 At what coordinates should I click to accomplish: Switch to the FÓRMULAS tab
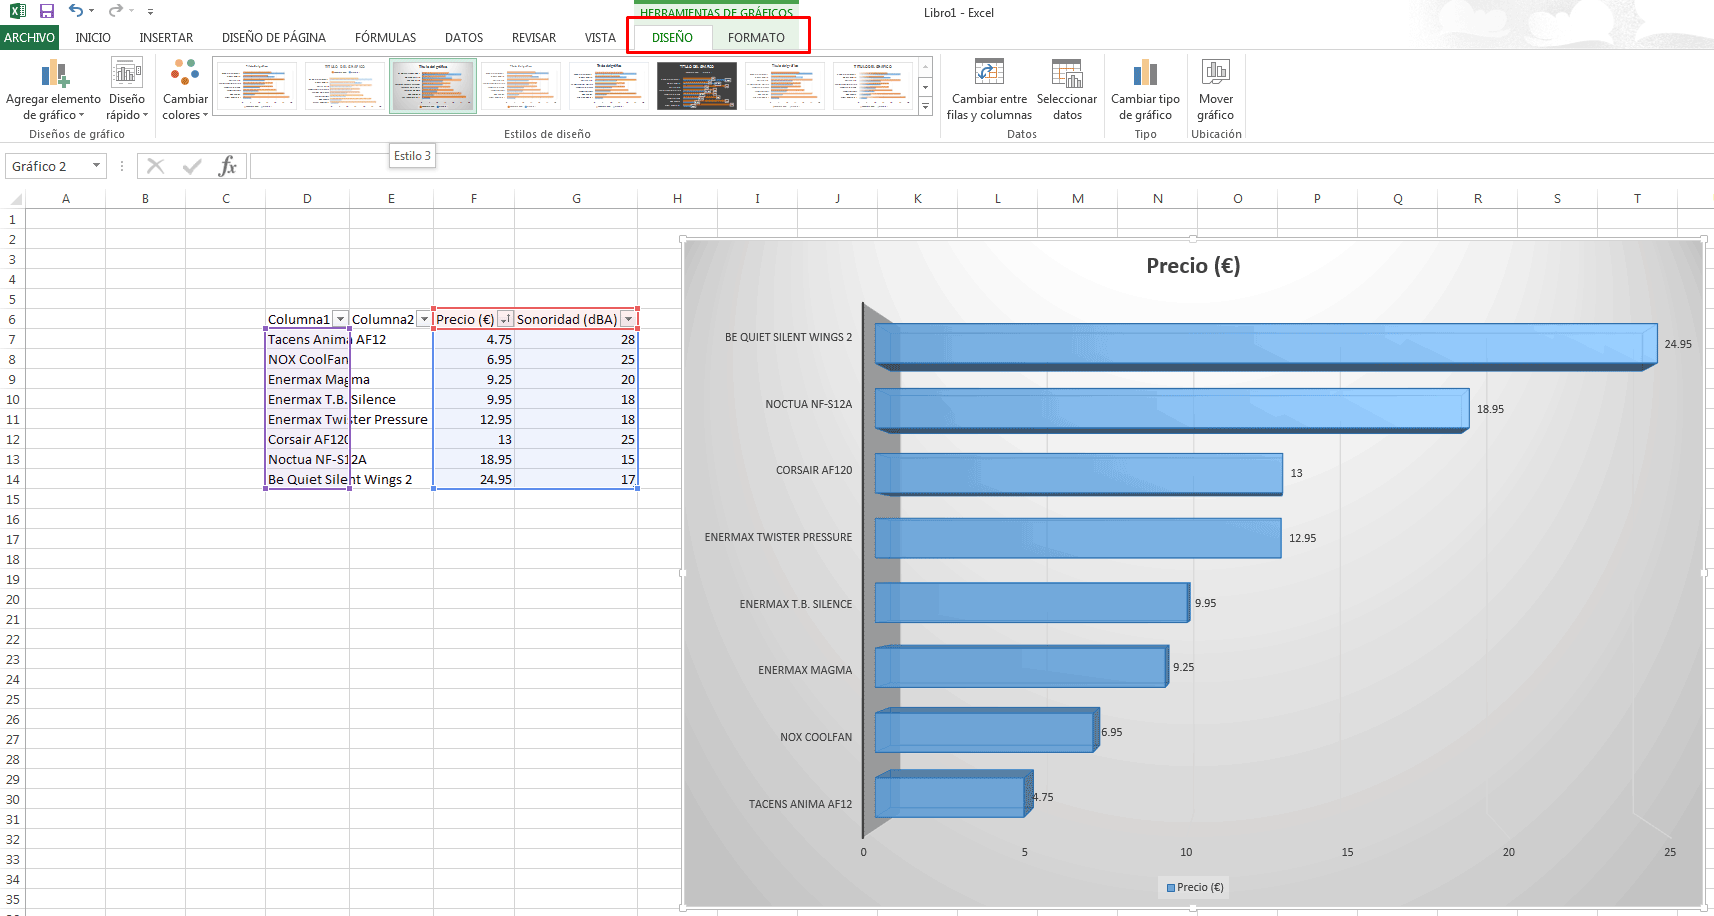pos(385,37)
